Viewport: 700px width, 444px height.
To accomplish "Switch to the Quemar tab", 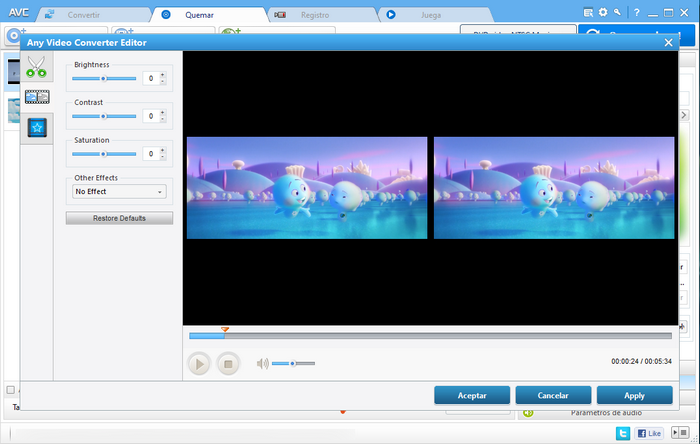I will 199,15.
